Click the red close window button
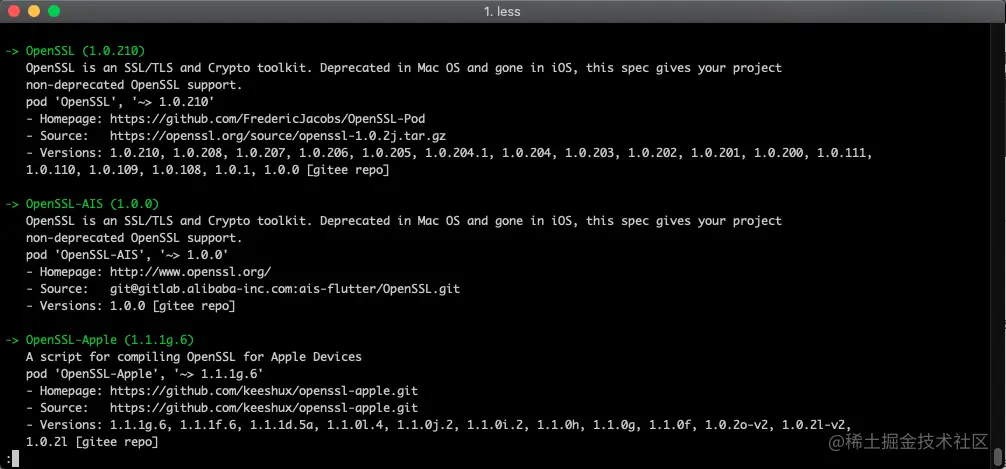This screenshot has width=1006, height=469. [13, 11]
